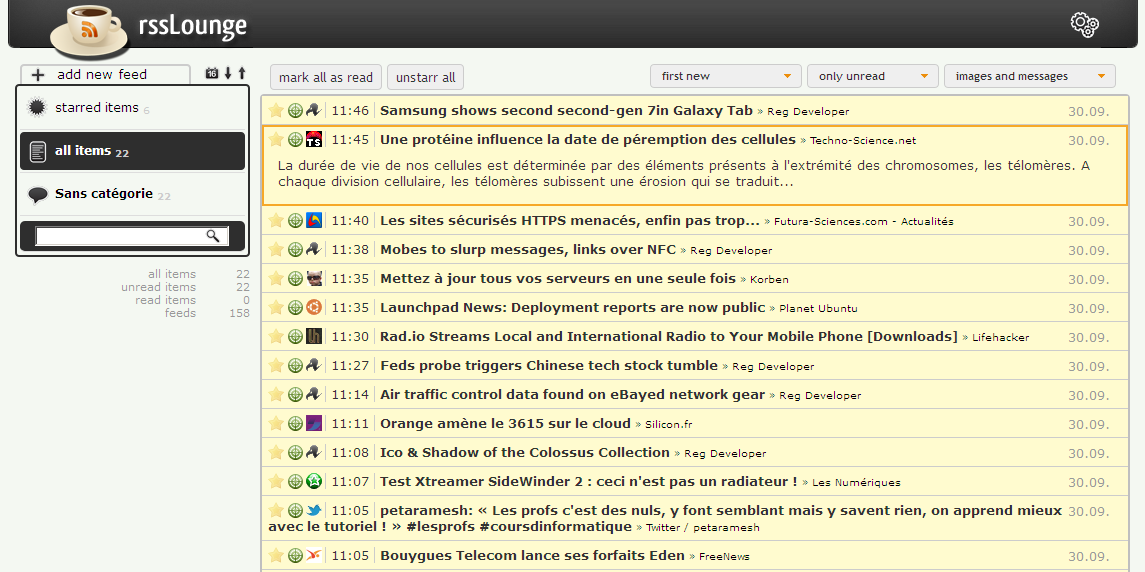
Task: Click the calendar icon beside add new feed
Action: [212, 73]
